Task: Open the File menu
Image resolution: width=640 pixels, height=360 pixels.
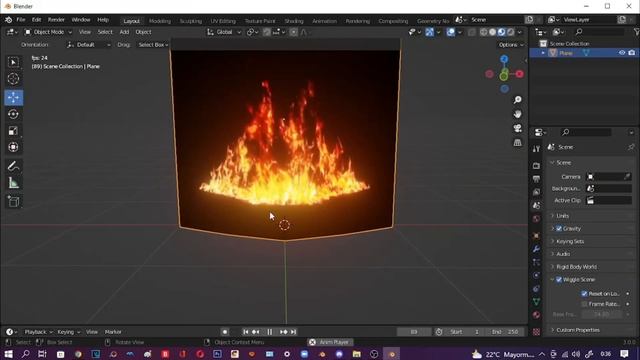Action: coord(20,20)
